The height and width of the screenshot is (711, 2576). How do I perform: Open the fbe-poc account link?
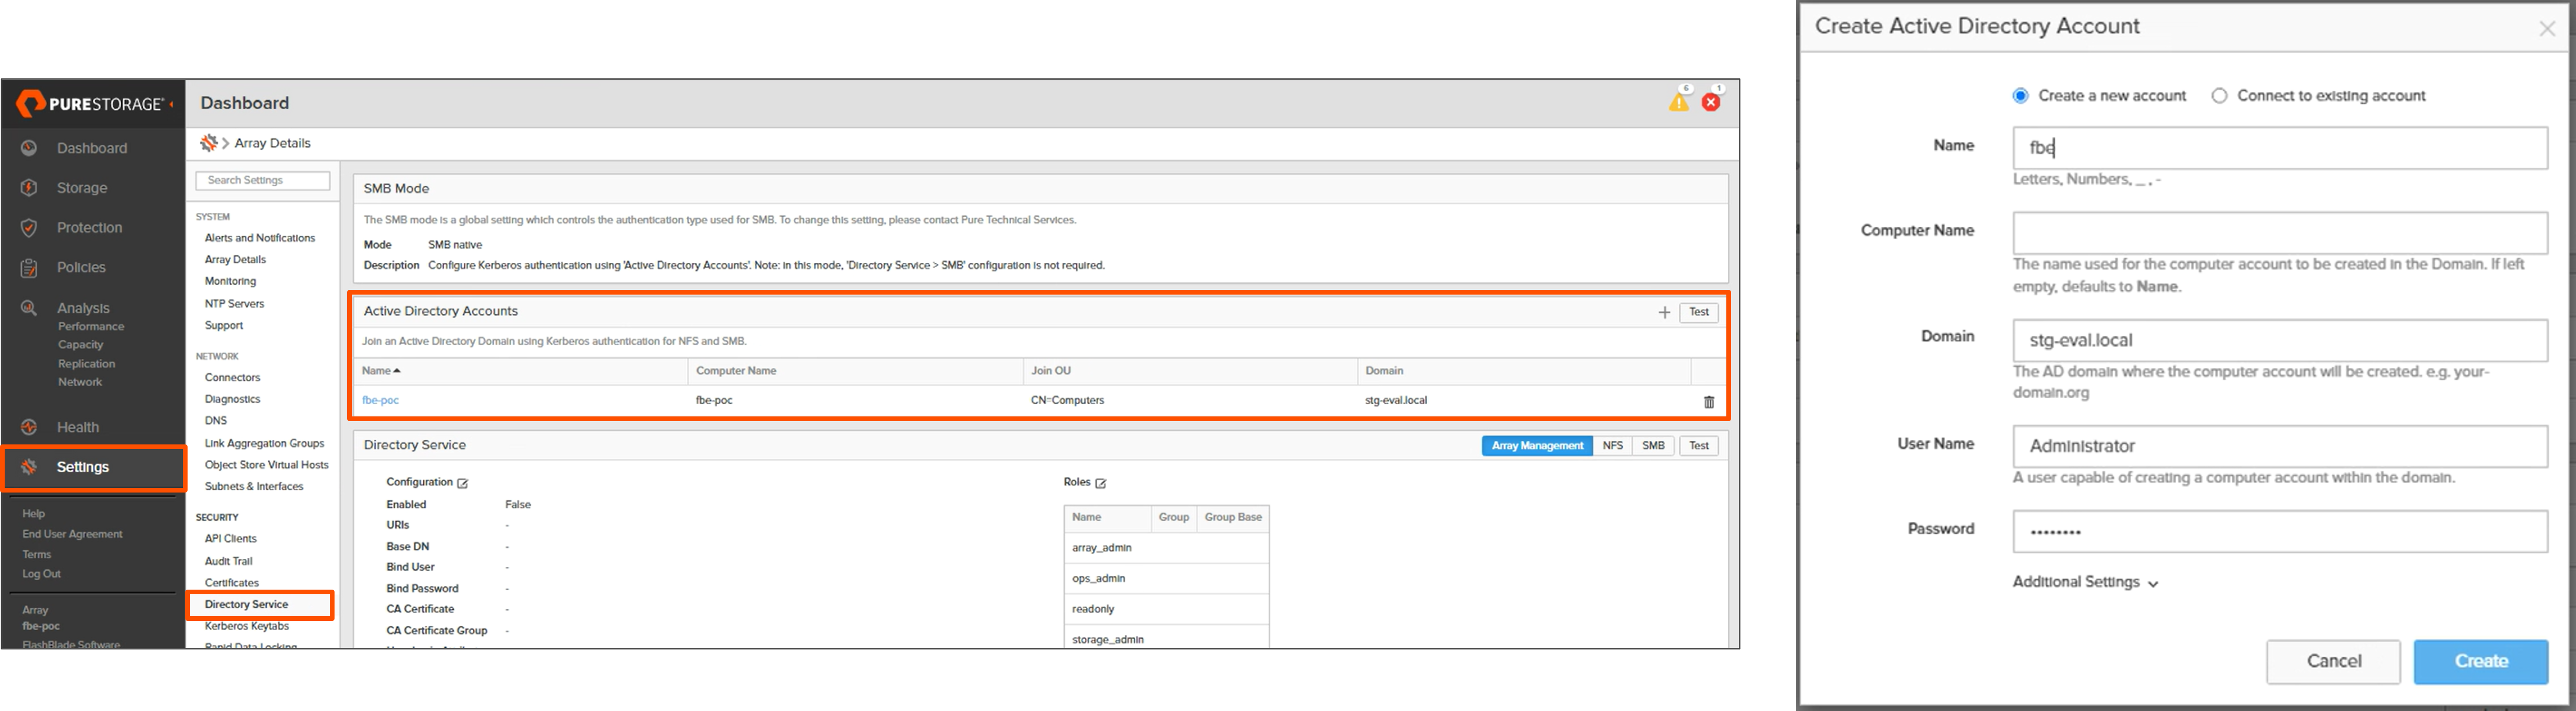tap(380, 400)
